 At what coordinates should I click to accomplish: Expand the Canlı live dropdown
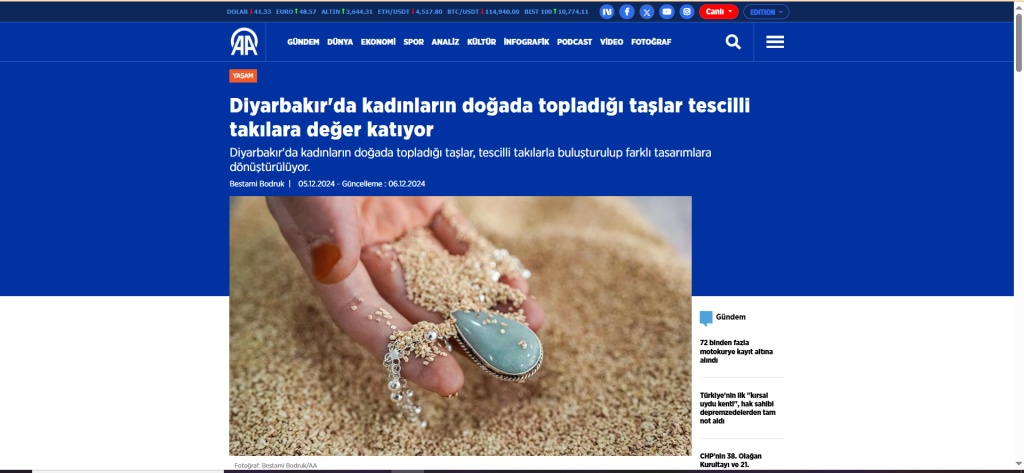coord(718,12)
